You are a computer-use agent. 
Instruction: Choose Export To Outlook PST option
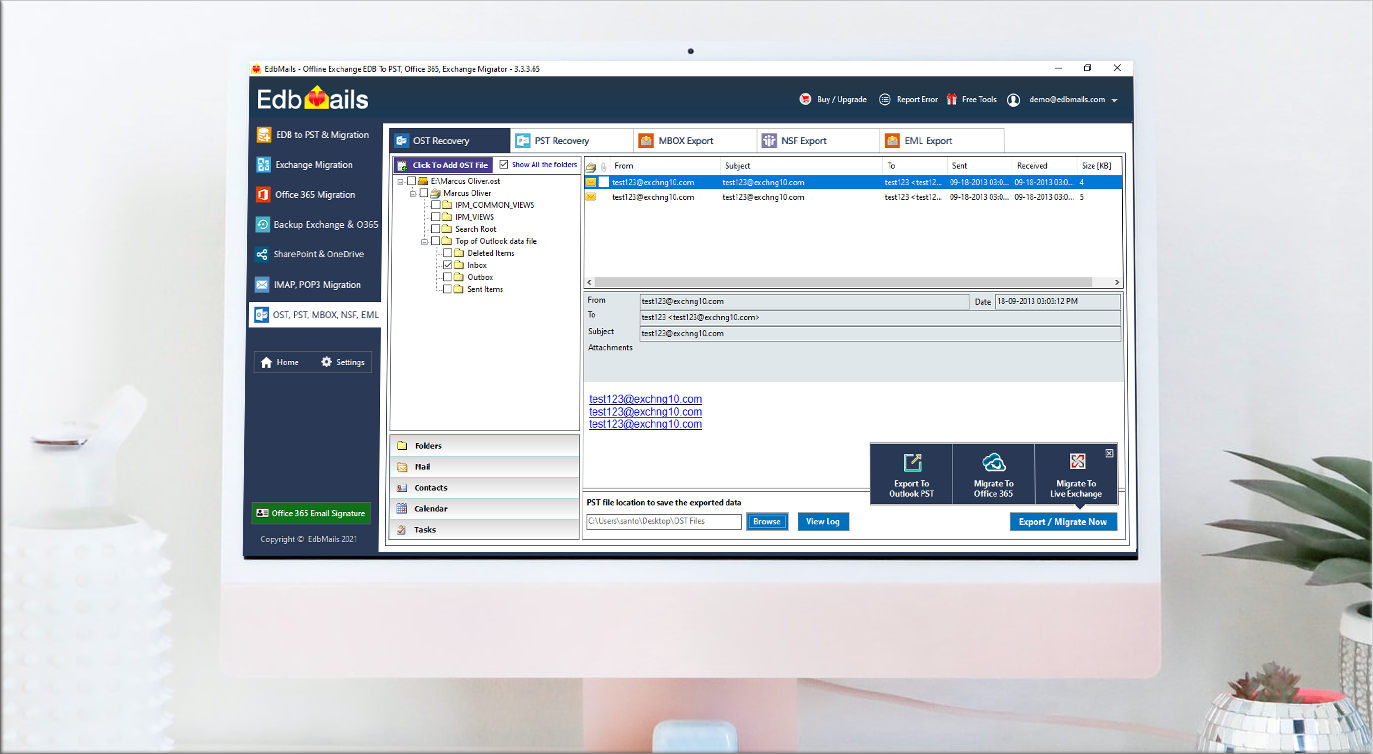coord(911,474)
